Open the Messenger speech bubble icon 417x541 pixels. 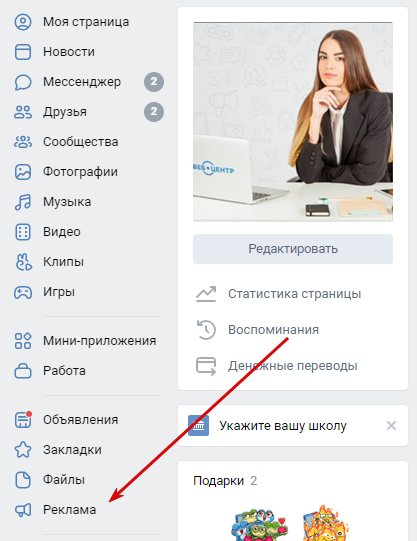[x=23, y=82]
